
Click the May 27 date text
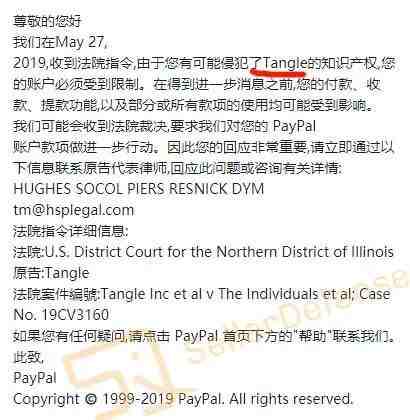81,42
